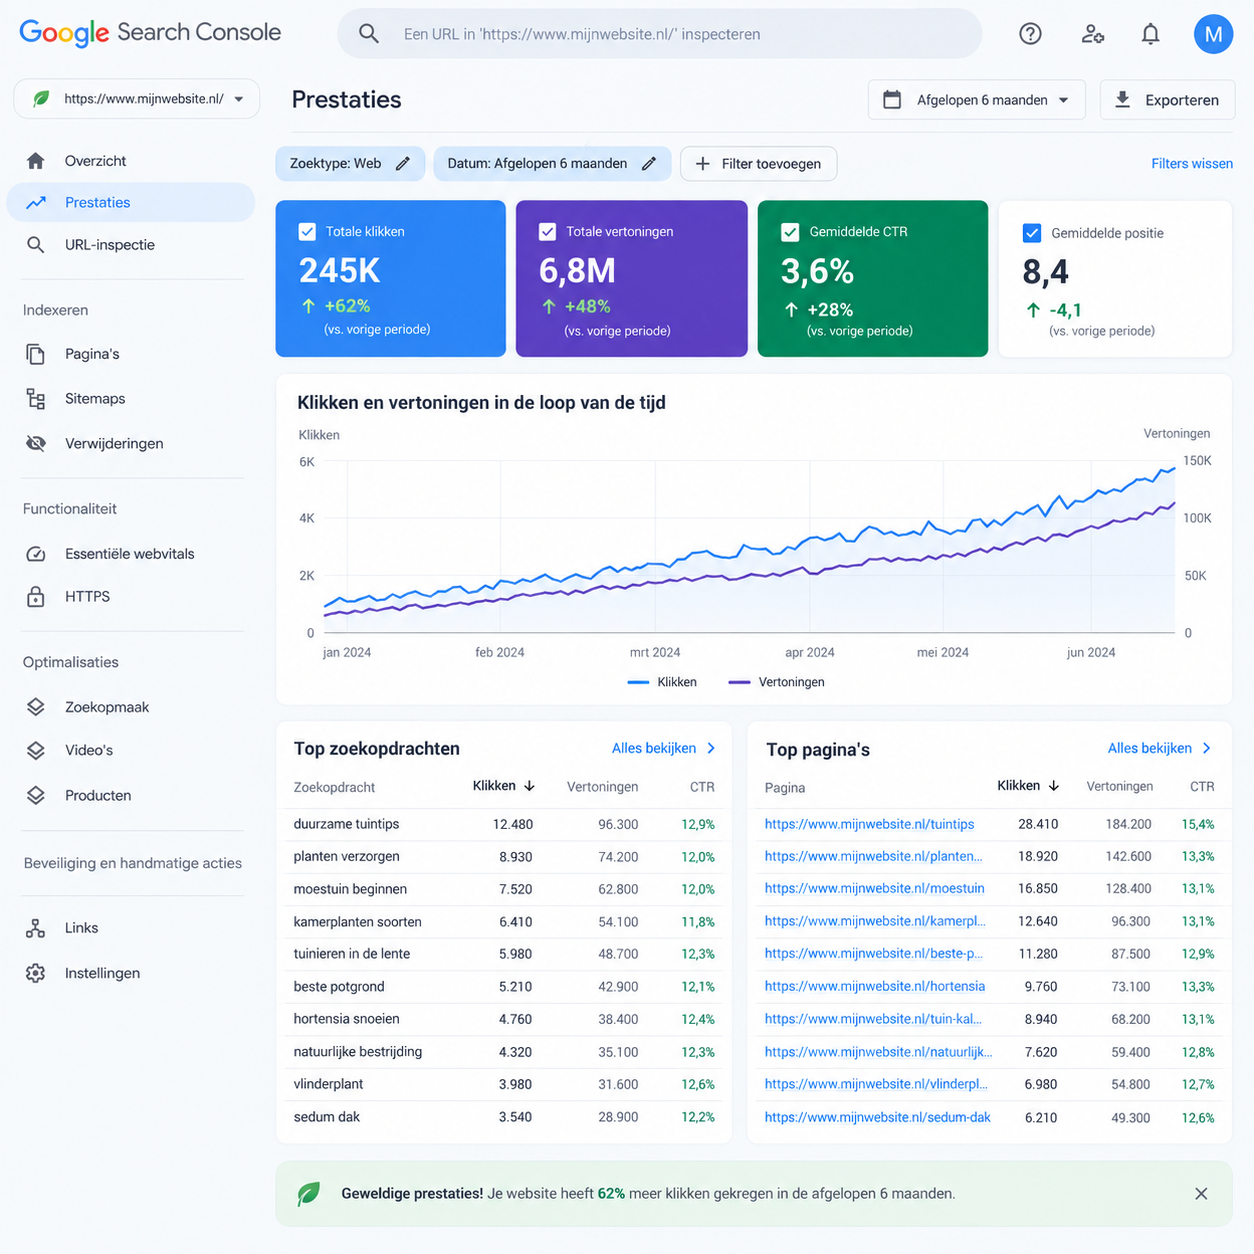Click the Video's layers icon
This screenshot has width=1254, height=1254.
[x=36, y=750]
